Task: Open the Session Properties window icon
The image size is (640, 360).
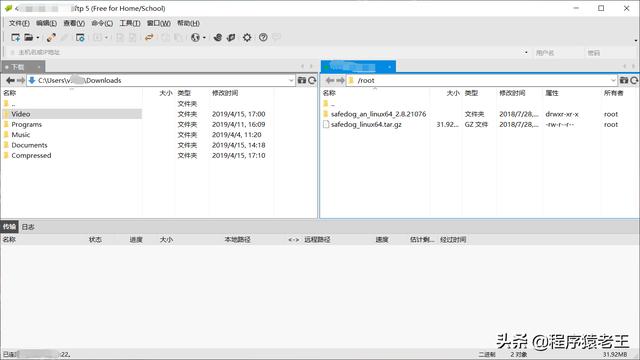Action: click(80, 38)
